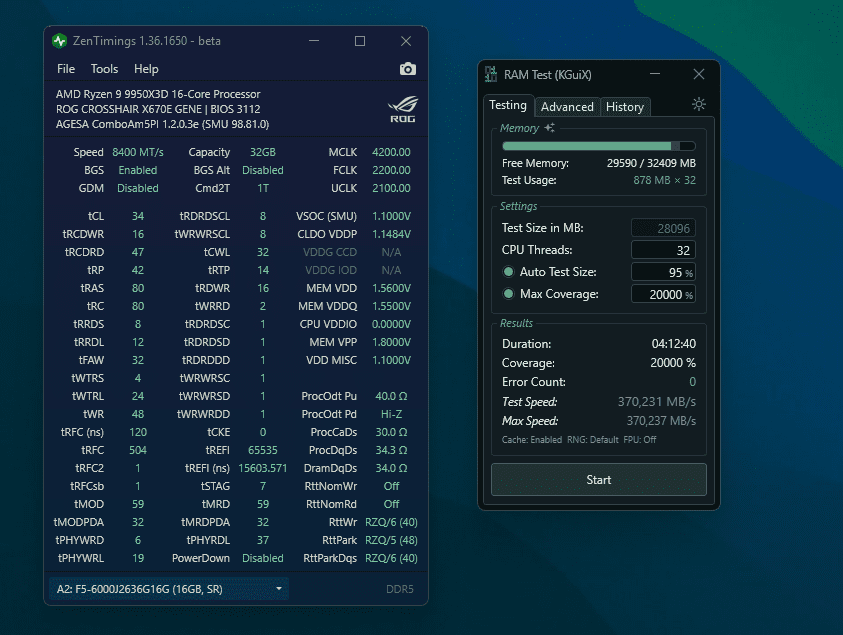This screenshot has height=635, width=843.
Task: Maximize the ZenTimings window
Action: coord(360,41)
